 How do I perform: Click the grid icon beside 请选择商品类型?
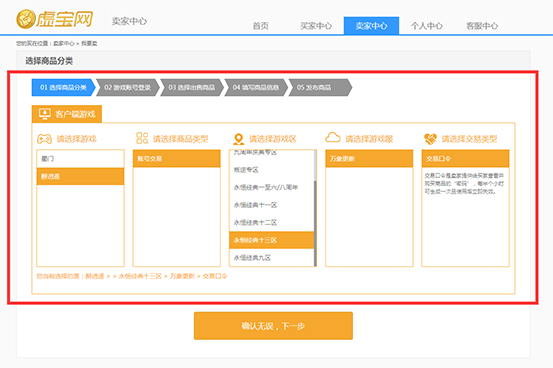[142, 138]
